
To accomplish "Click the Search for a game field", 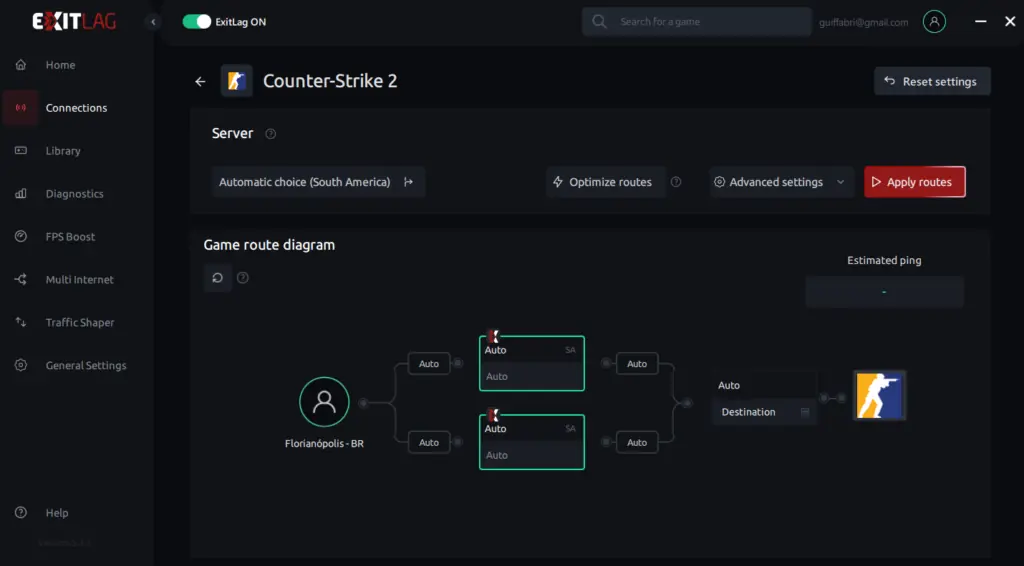I will tap(696, 22).
